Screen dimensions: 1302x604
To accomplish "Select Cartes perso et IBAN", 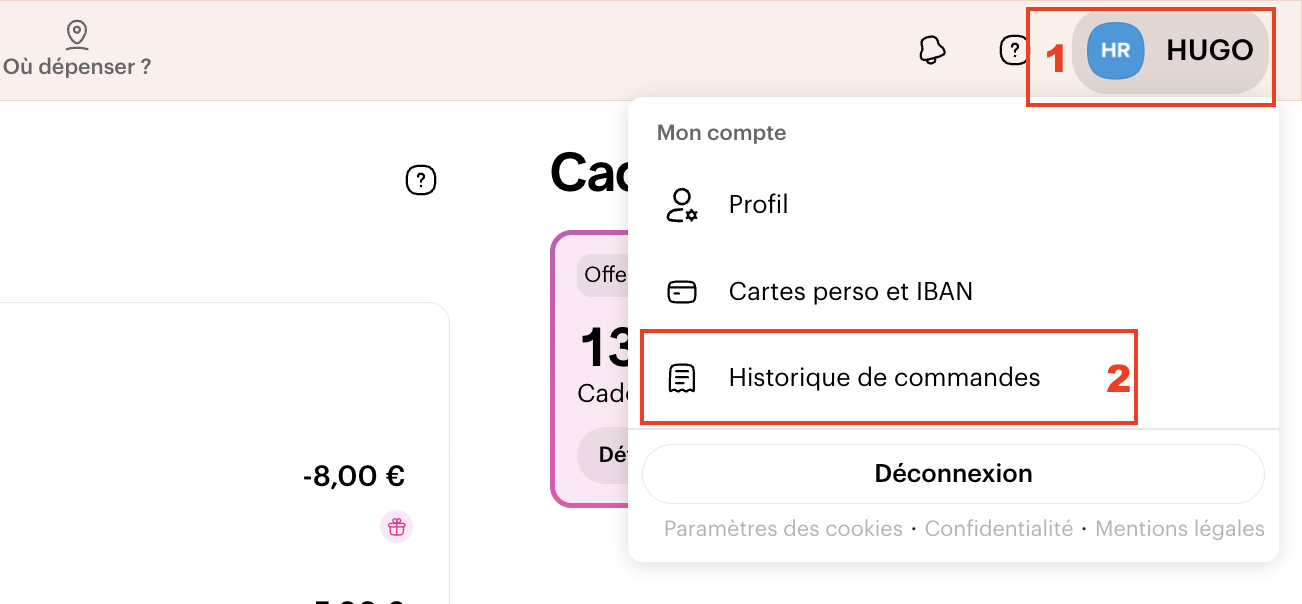I will click(x=849, y=291).
